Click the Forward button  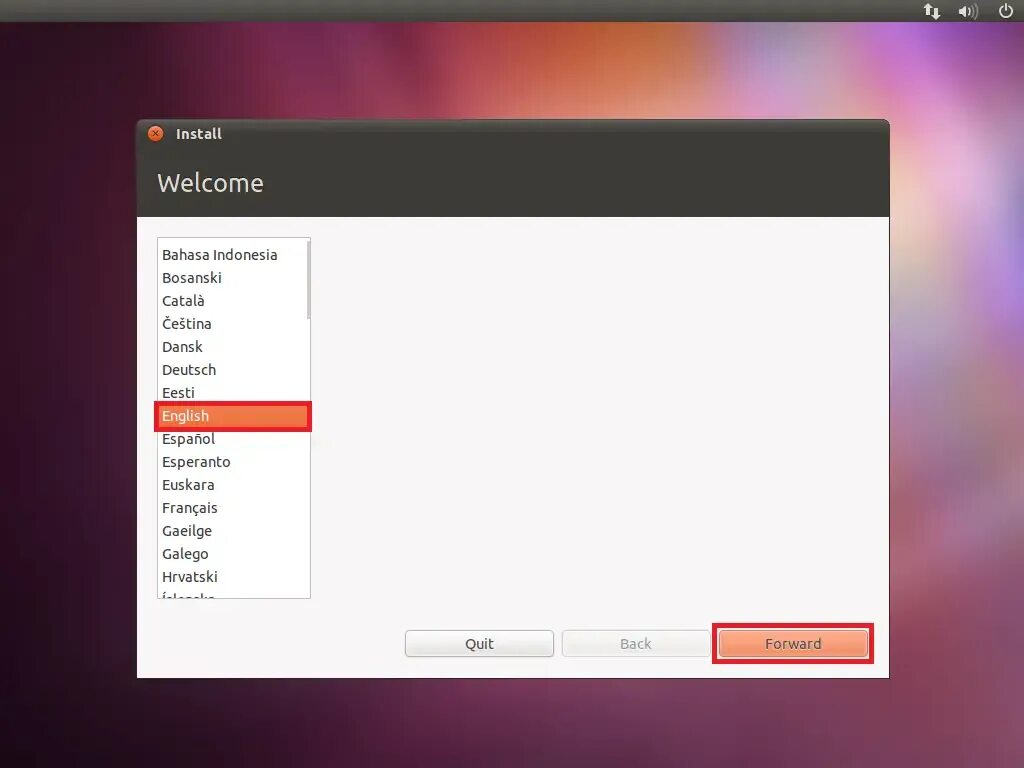click(793, 643)
